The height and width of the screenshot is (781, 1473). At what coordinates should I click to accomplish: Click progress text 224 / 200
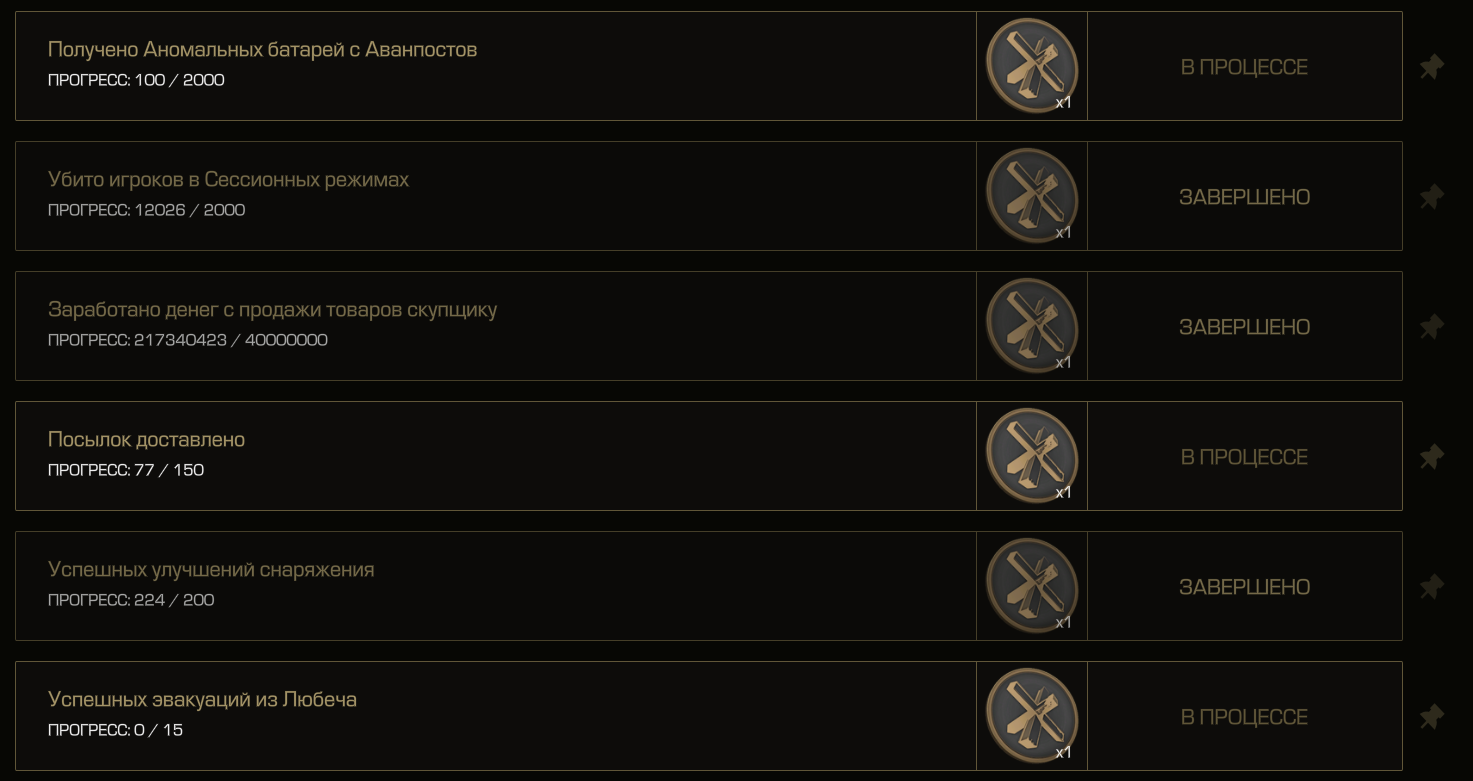coord(174,600)
